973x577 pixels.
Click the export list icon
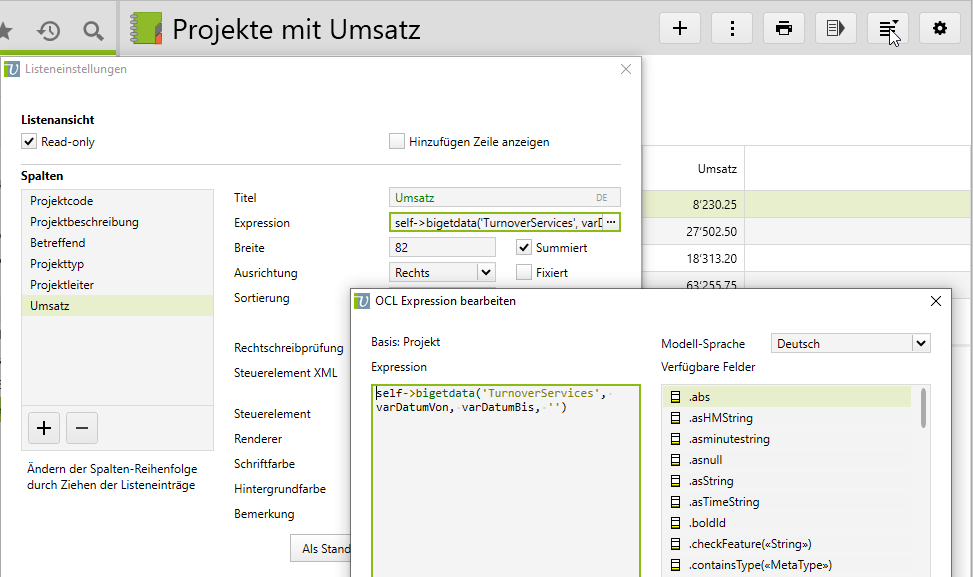click(836, 28)
